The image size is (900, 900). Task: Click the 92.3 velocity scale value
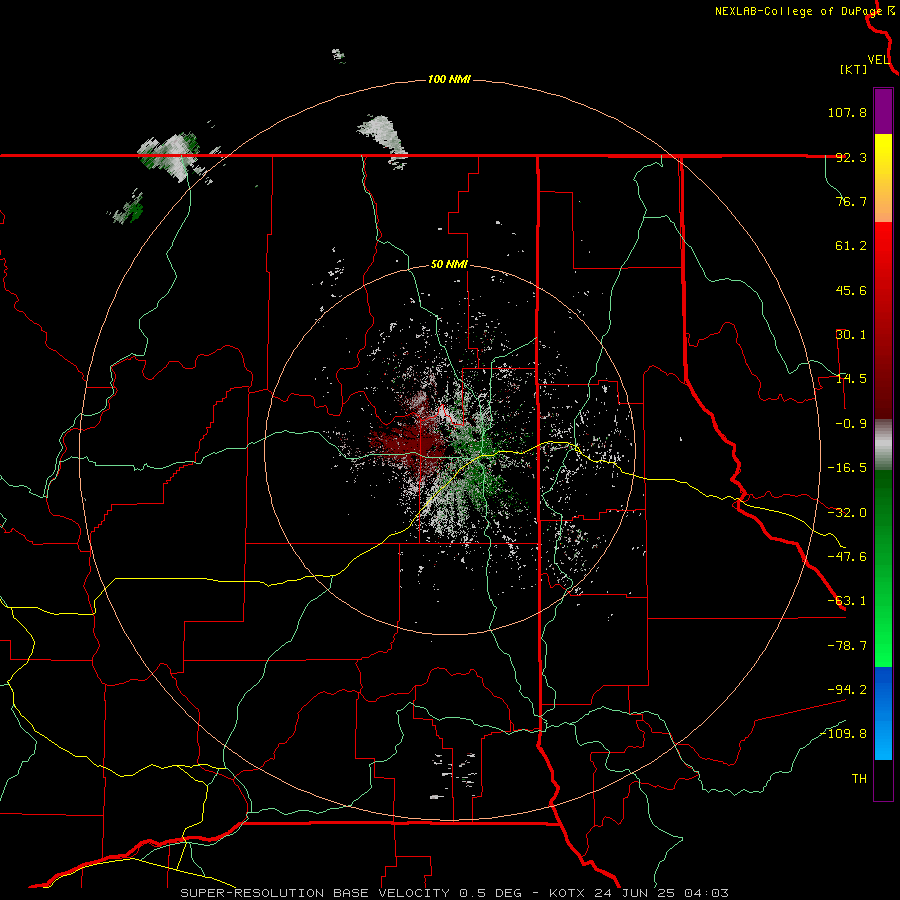click(x=851, y=157)
